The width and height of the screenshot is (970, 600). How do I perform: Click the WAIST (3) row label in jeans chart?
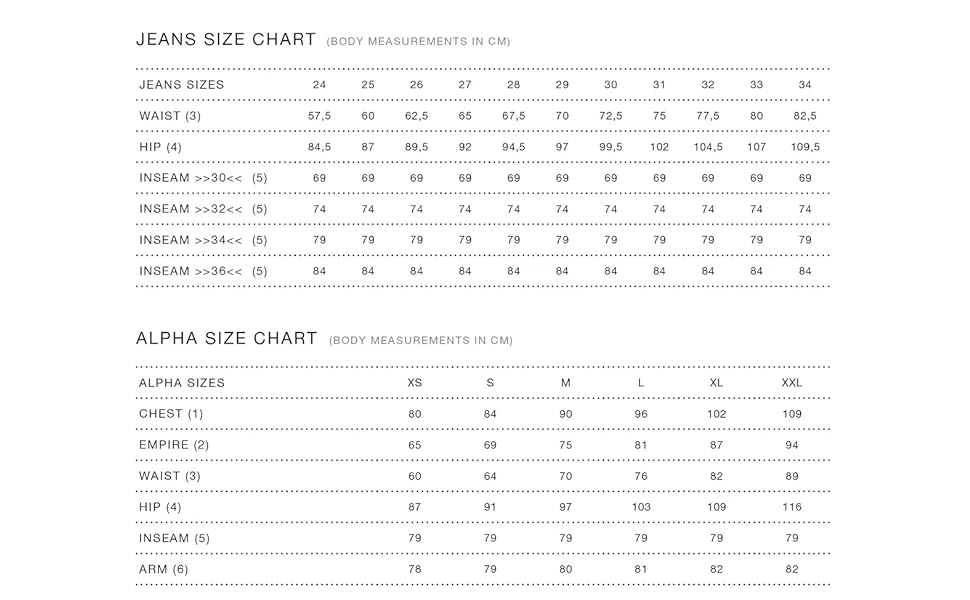[x=170, y=116]
